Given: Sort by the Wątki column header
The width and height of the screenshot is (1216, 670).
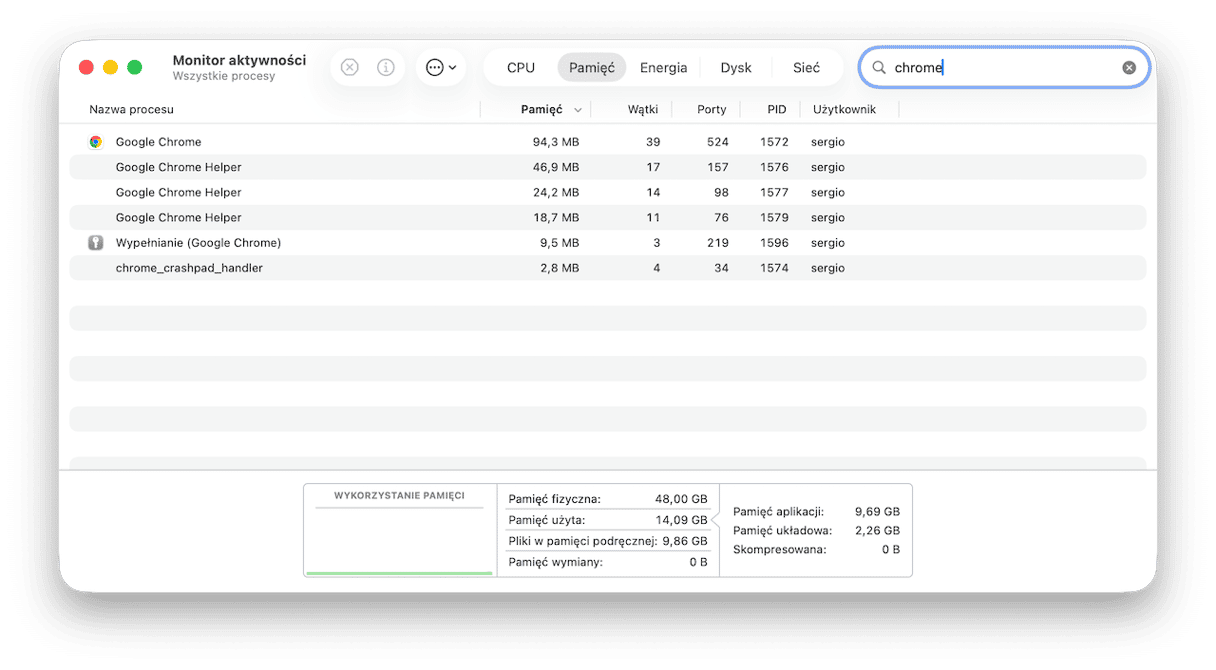Looking at the screenshot, I should tap(643, 110).
